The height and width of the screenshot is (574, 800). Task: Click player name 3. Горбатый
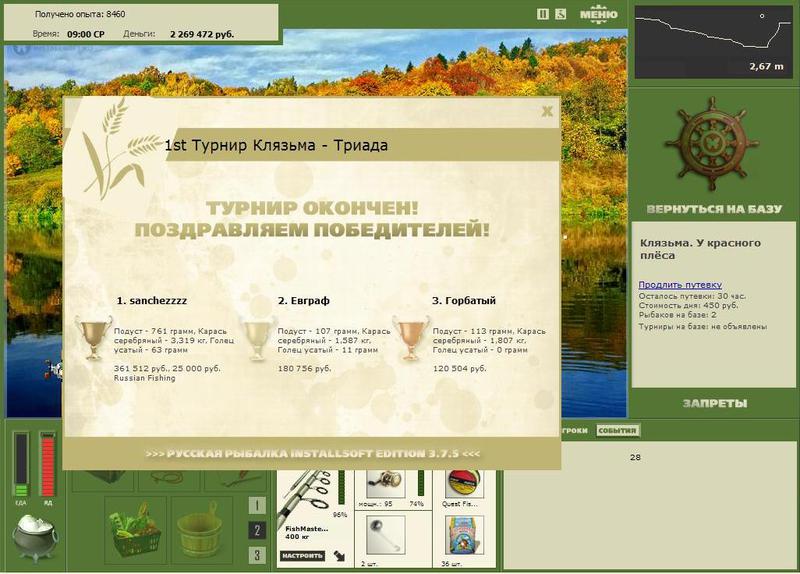(x=464, y=301)
